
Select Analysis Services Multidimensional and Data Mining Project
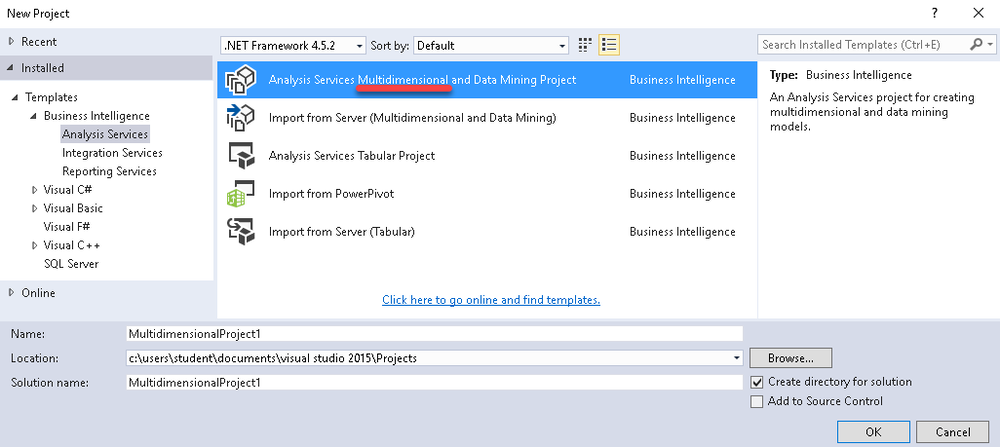click(x=487, y=80)
